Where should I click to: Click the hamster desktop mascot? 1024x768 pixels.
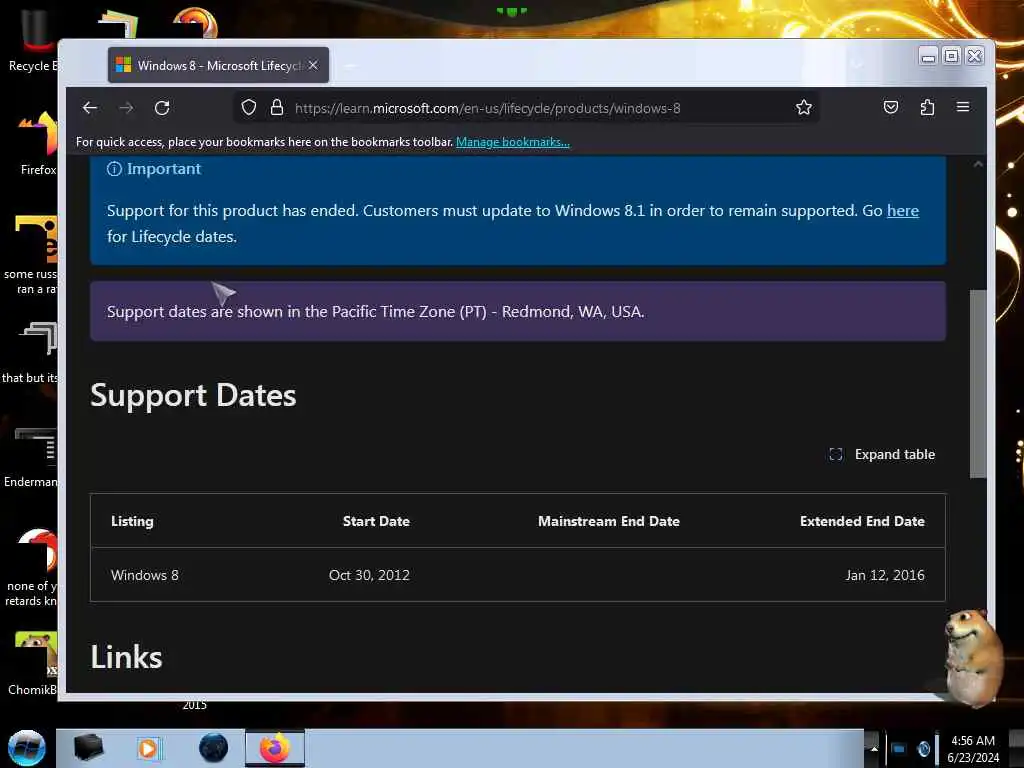coord(974,657)
